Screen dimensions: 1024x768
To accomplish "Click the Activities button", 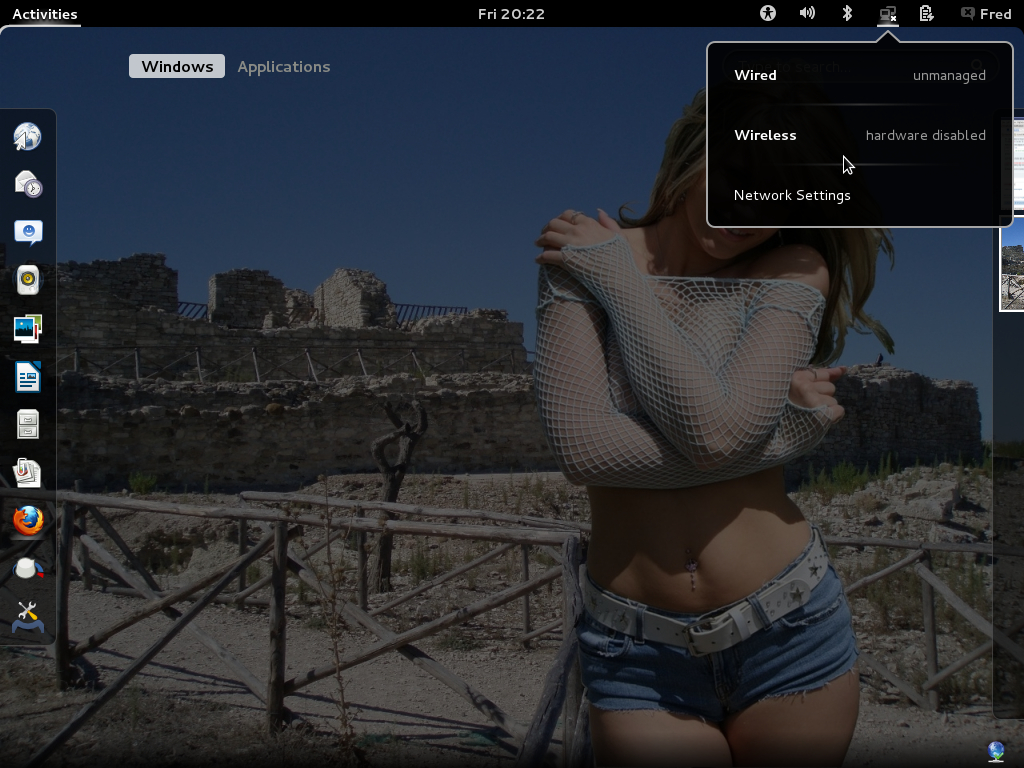I will (44, 14).
